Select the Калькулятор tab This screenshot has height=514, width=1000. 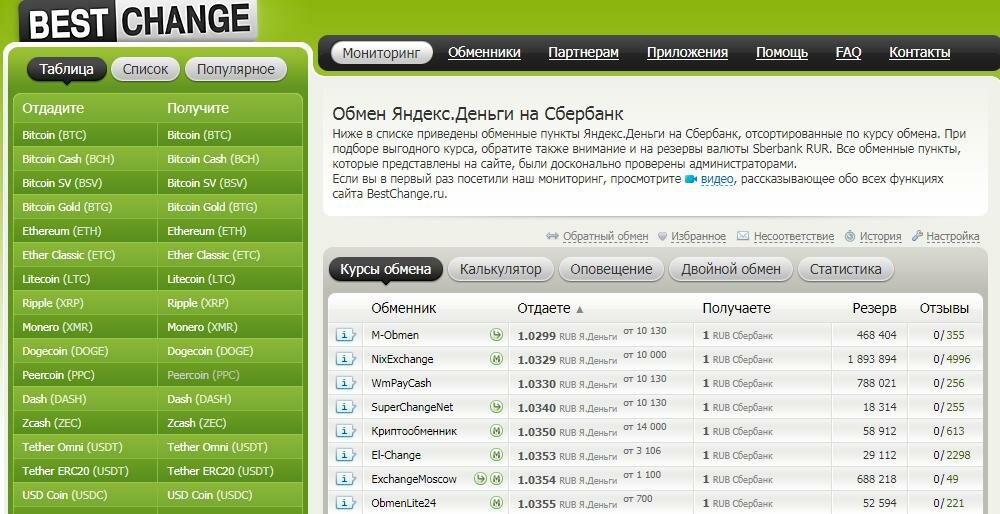[501, 269]
